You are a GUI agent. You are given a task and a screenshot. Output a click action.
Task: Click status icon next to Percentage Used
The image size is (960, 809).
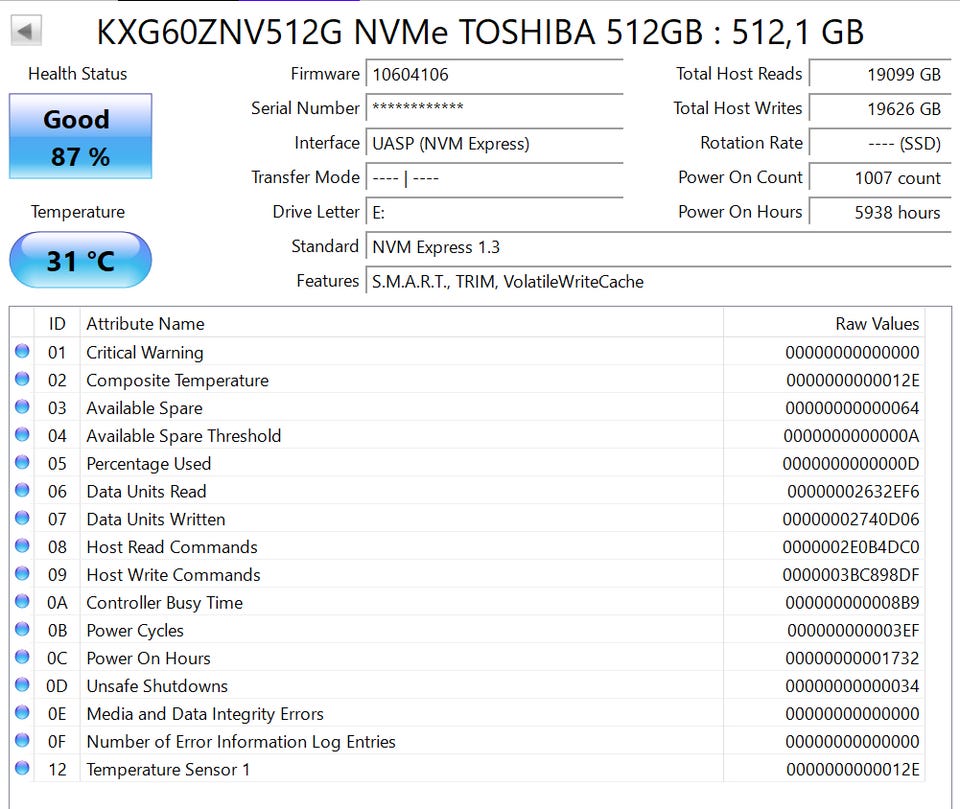point(22,463)
